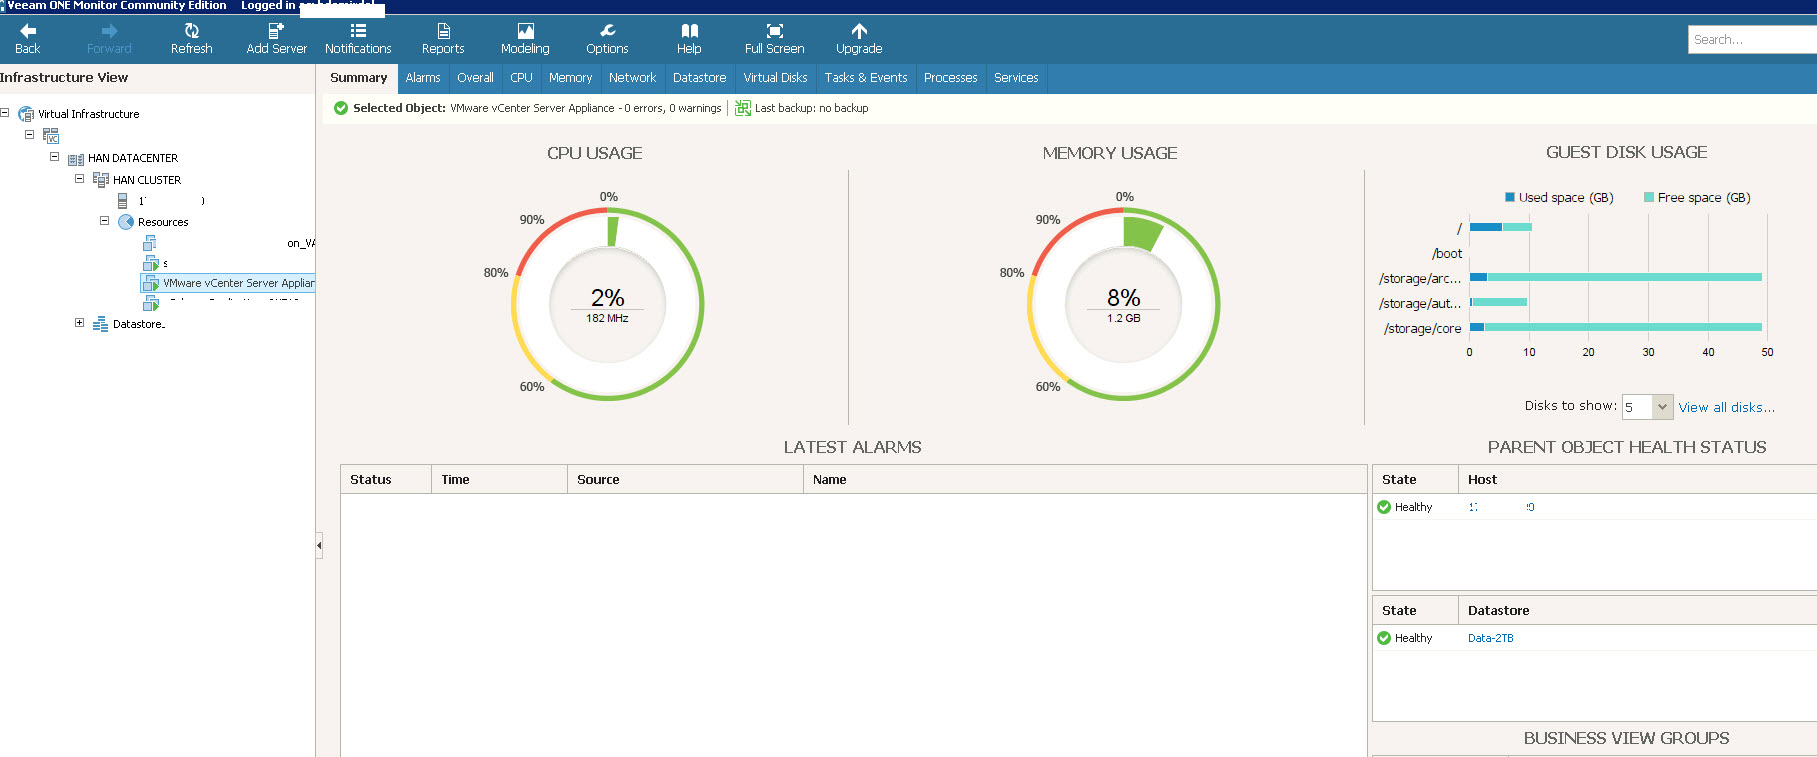
Task: Switch to Full Screen mode
Action: coord(774,31)
